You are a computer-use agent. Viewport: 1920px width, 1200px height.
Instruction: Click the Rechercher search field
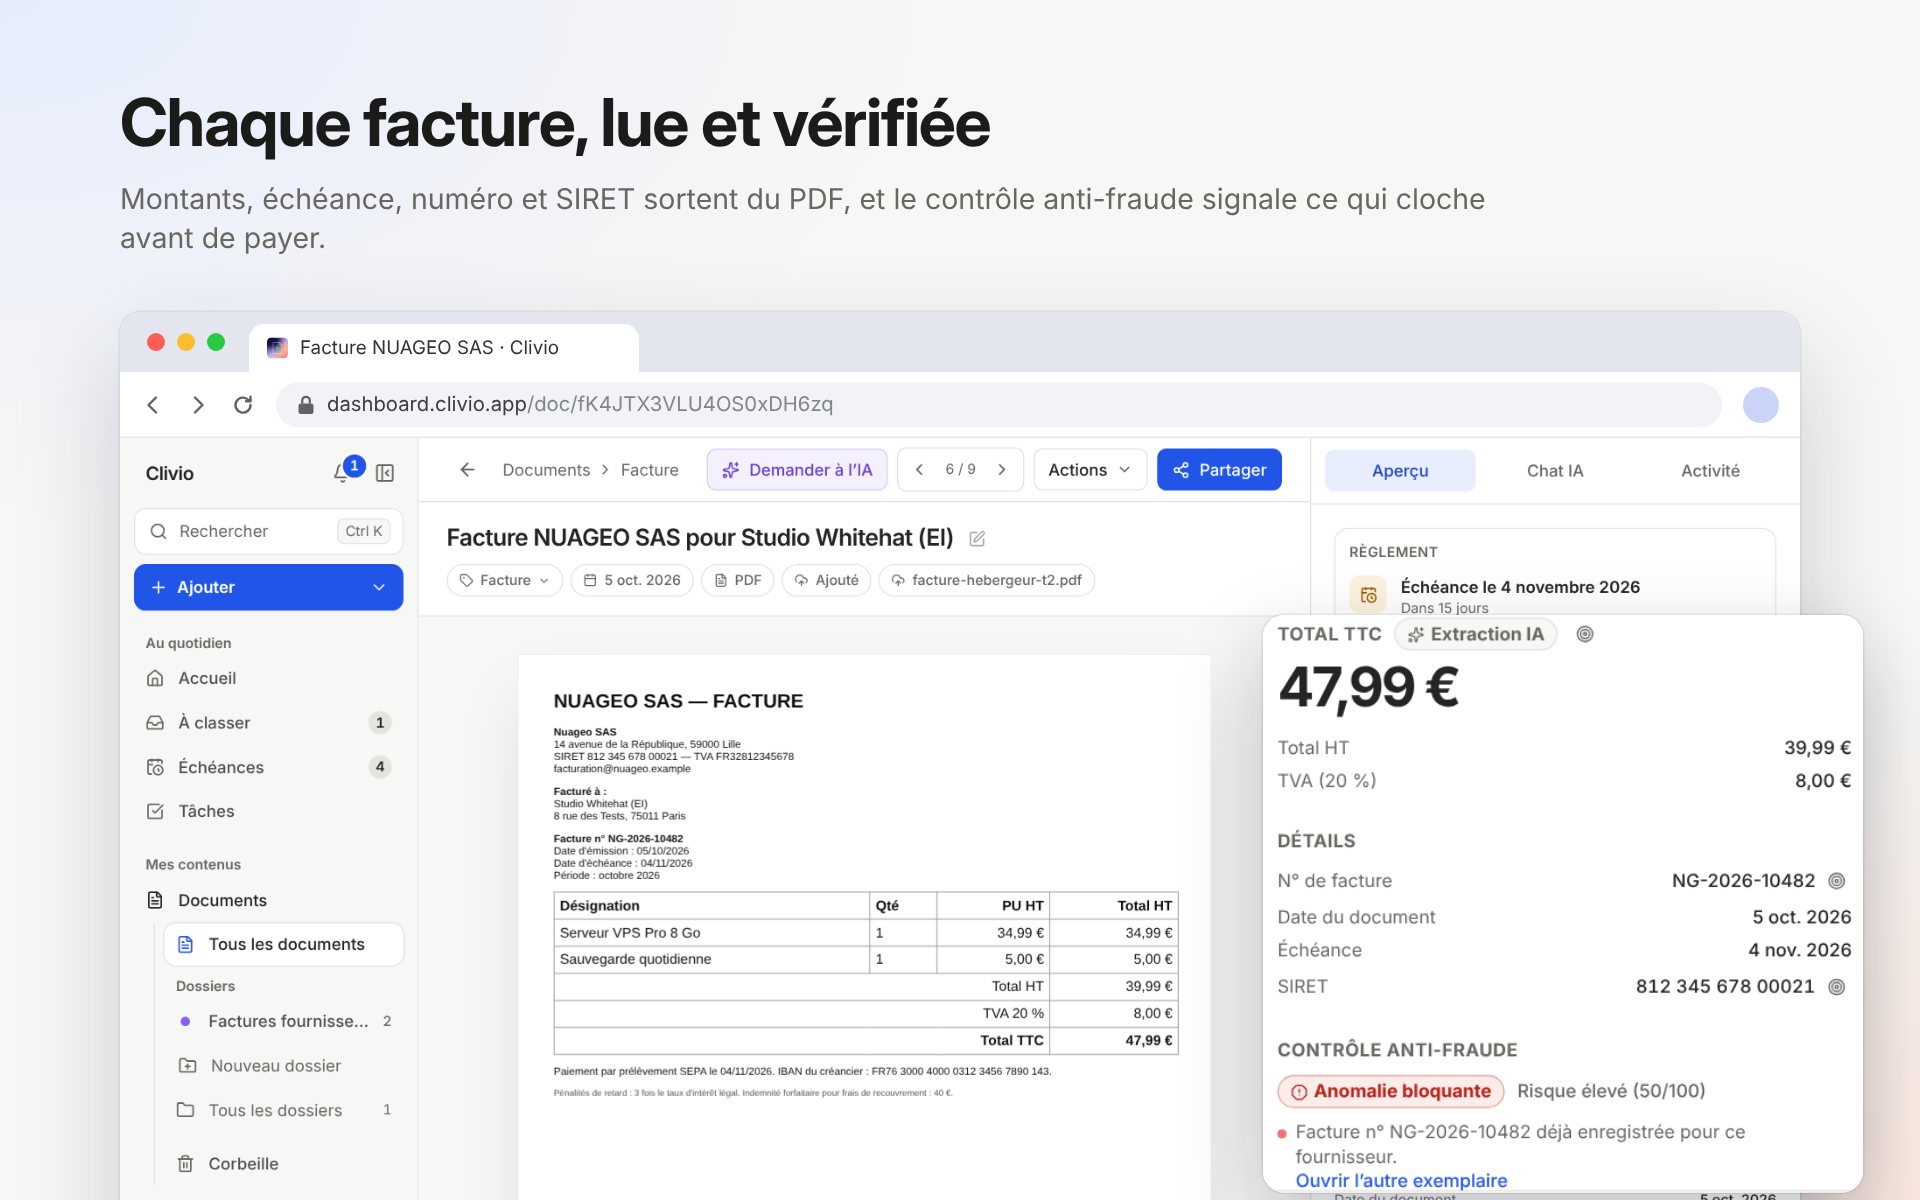pyautogui.click(x=268, y=532)
